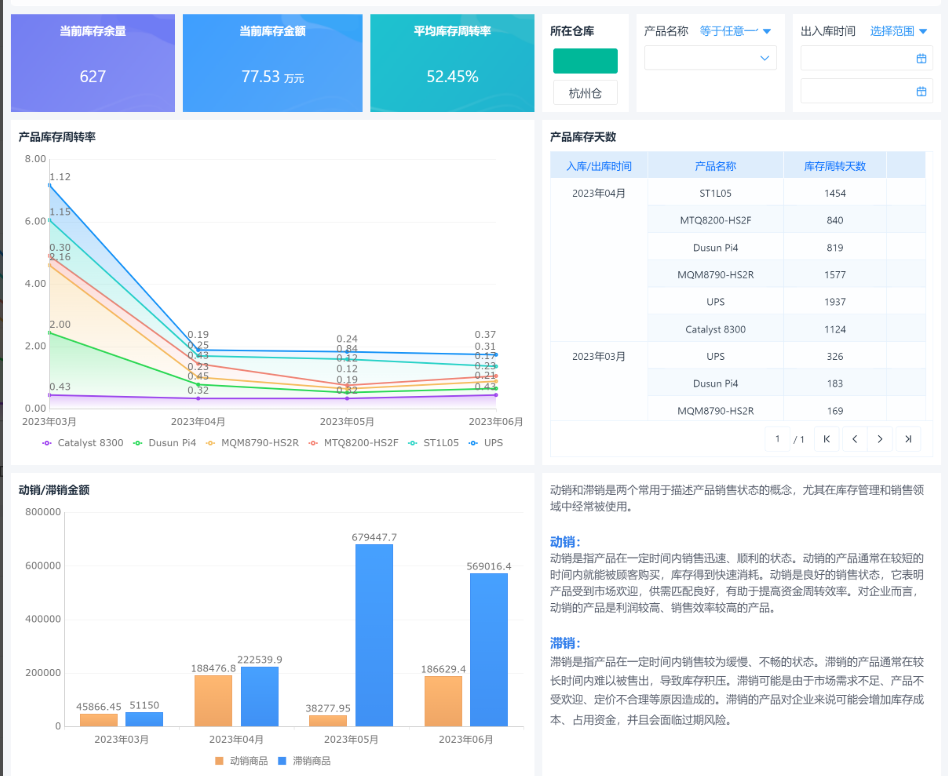Image resolution: width=948 pixels, height=776 pixels.
Task: Click the 滞销: heading text
Action: point(565,642)
